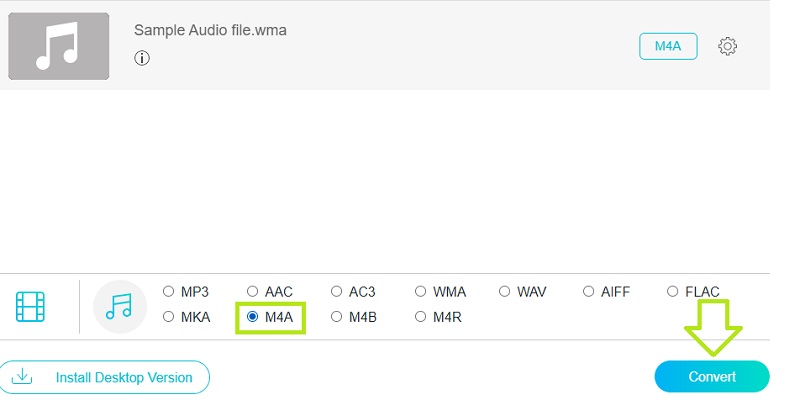This screenshot has width=800, height=400.
Task: Click the music note file thumbnail
Action: click(x=58, y=47)
